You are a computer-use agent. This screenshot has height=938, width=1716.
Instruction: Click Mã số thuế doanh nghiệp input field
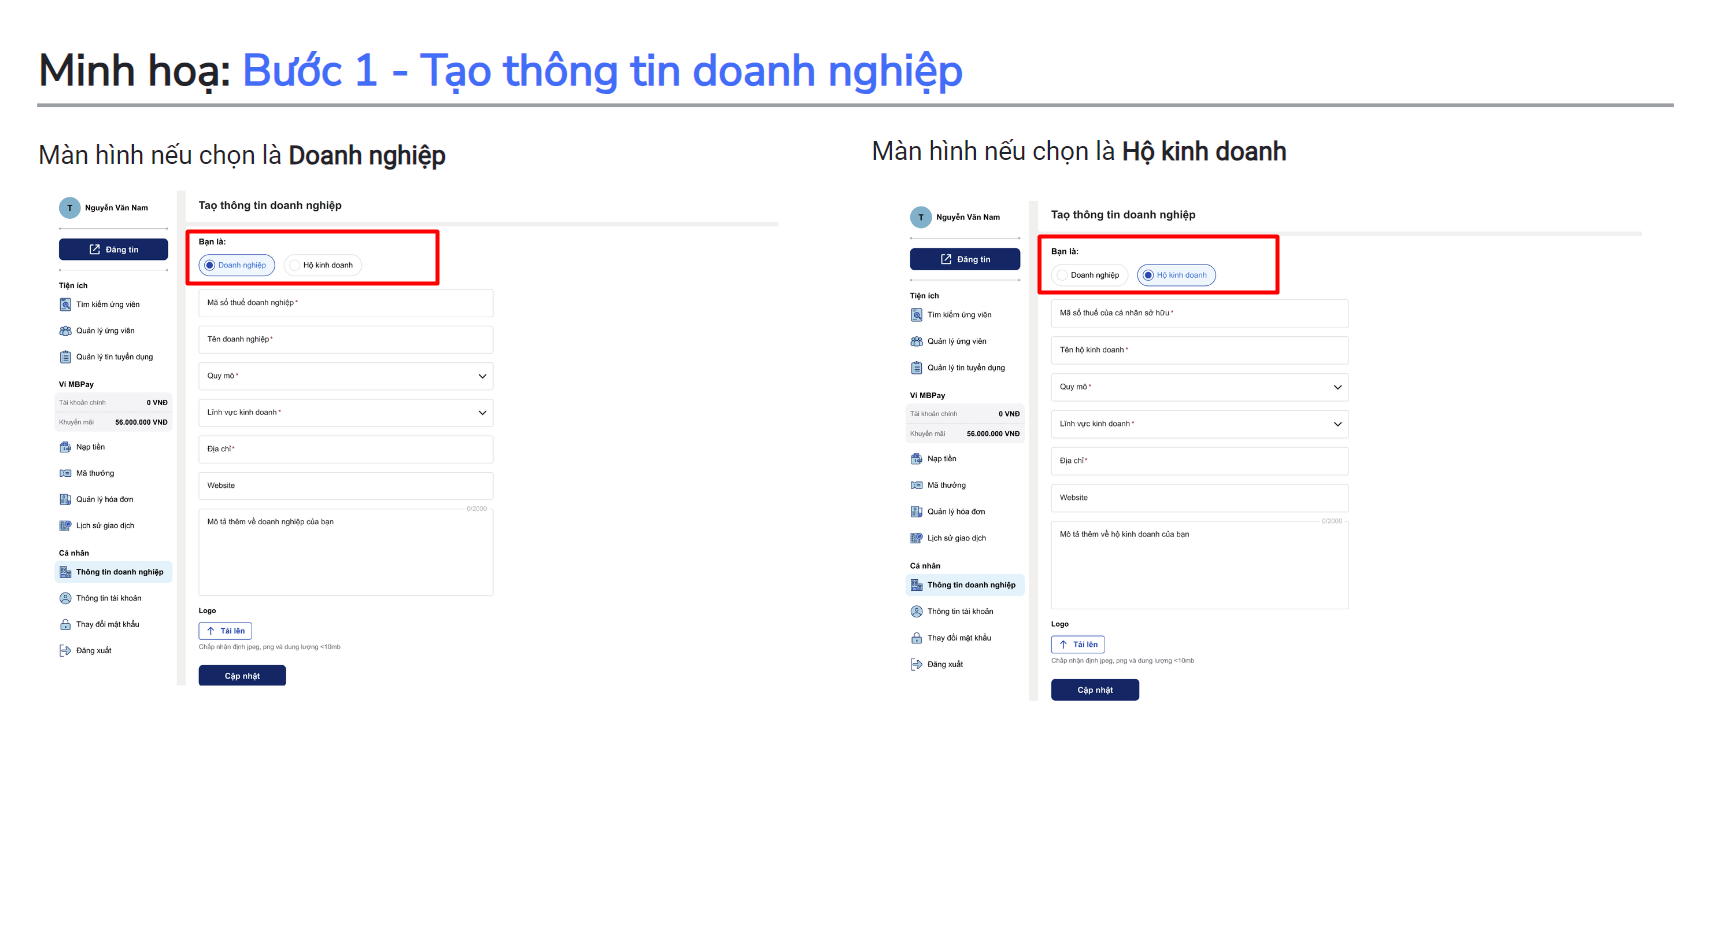tap(346, 303)
